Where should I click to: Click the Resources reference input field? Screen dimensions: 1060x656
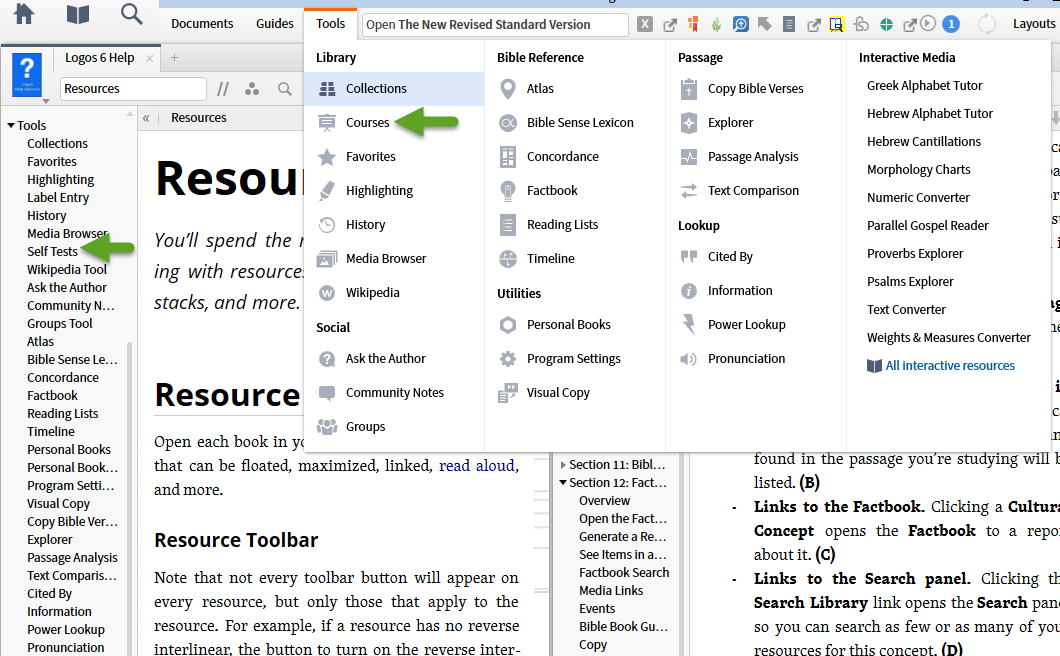coord(133,89)
